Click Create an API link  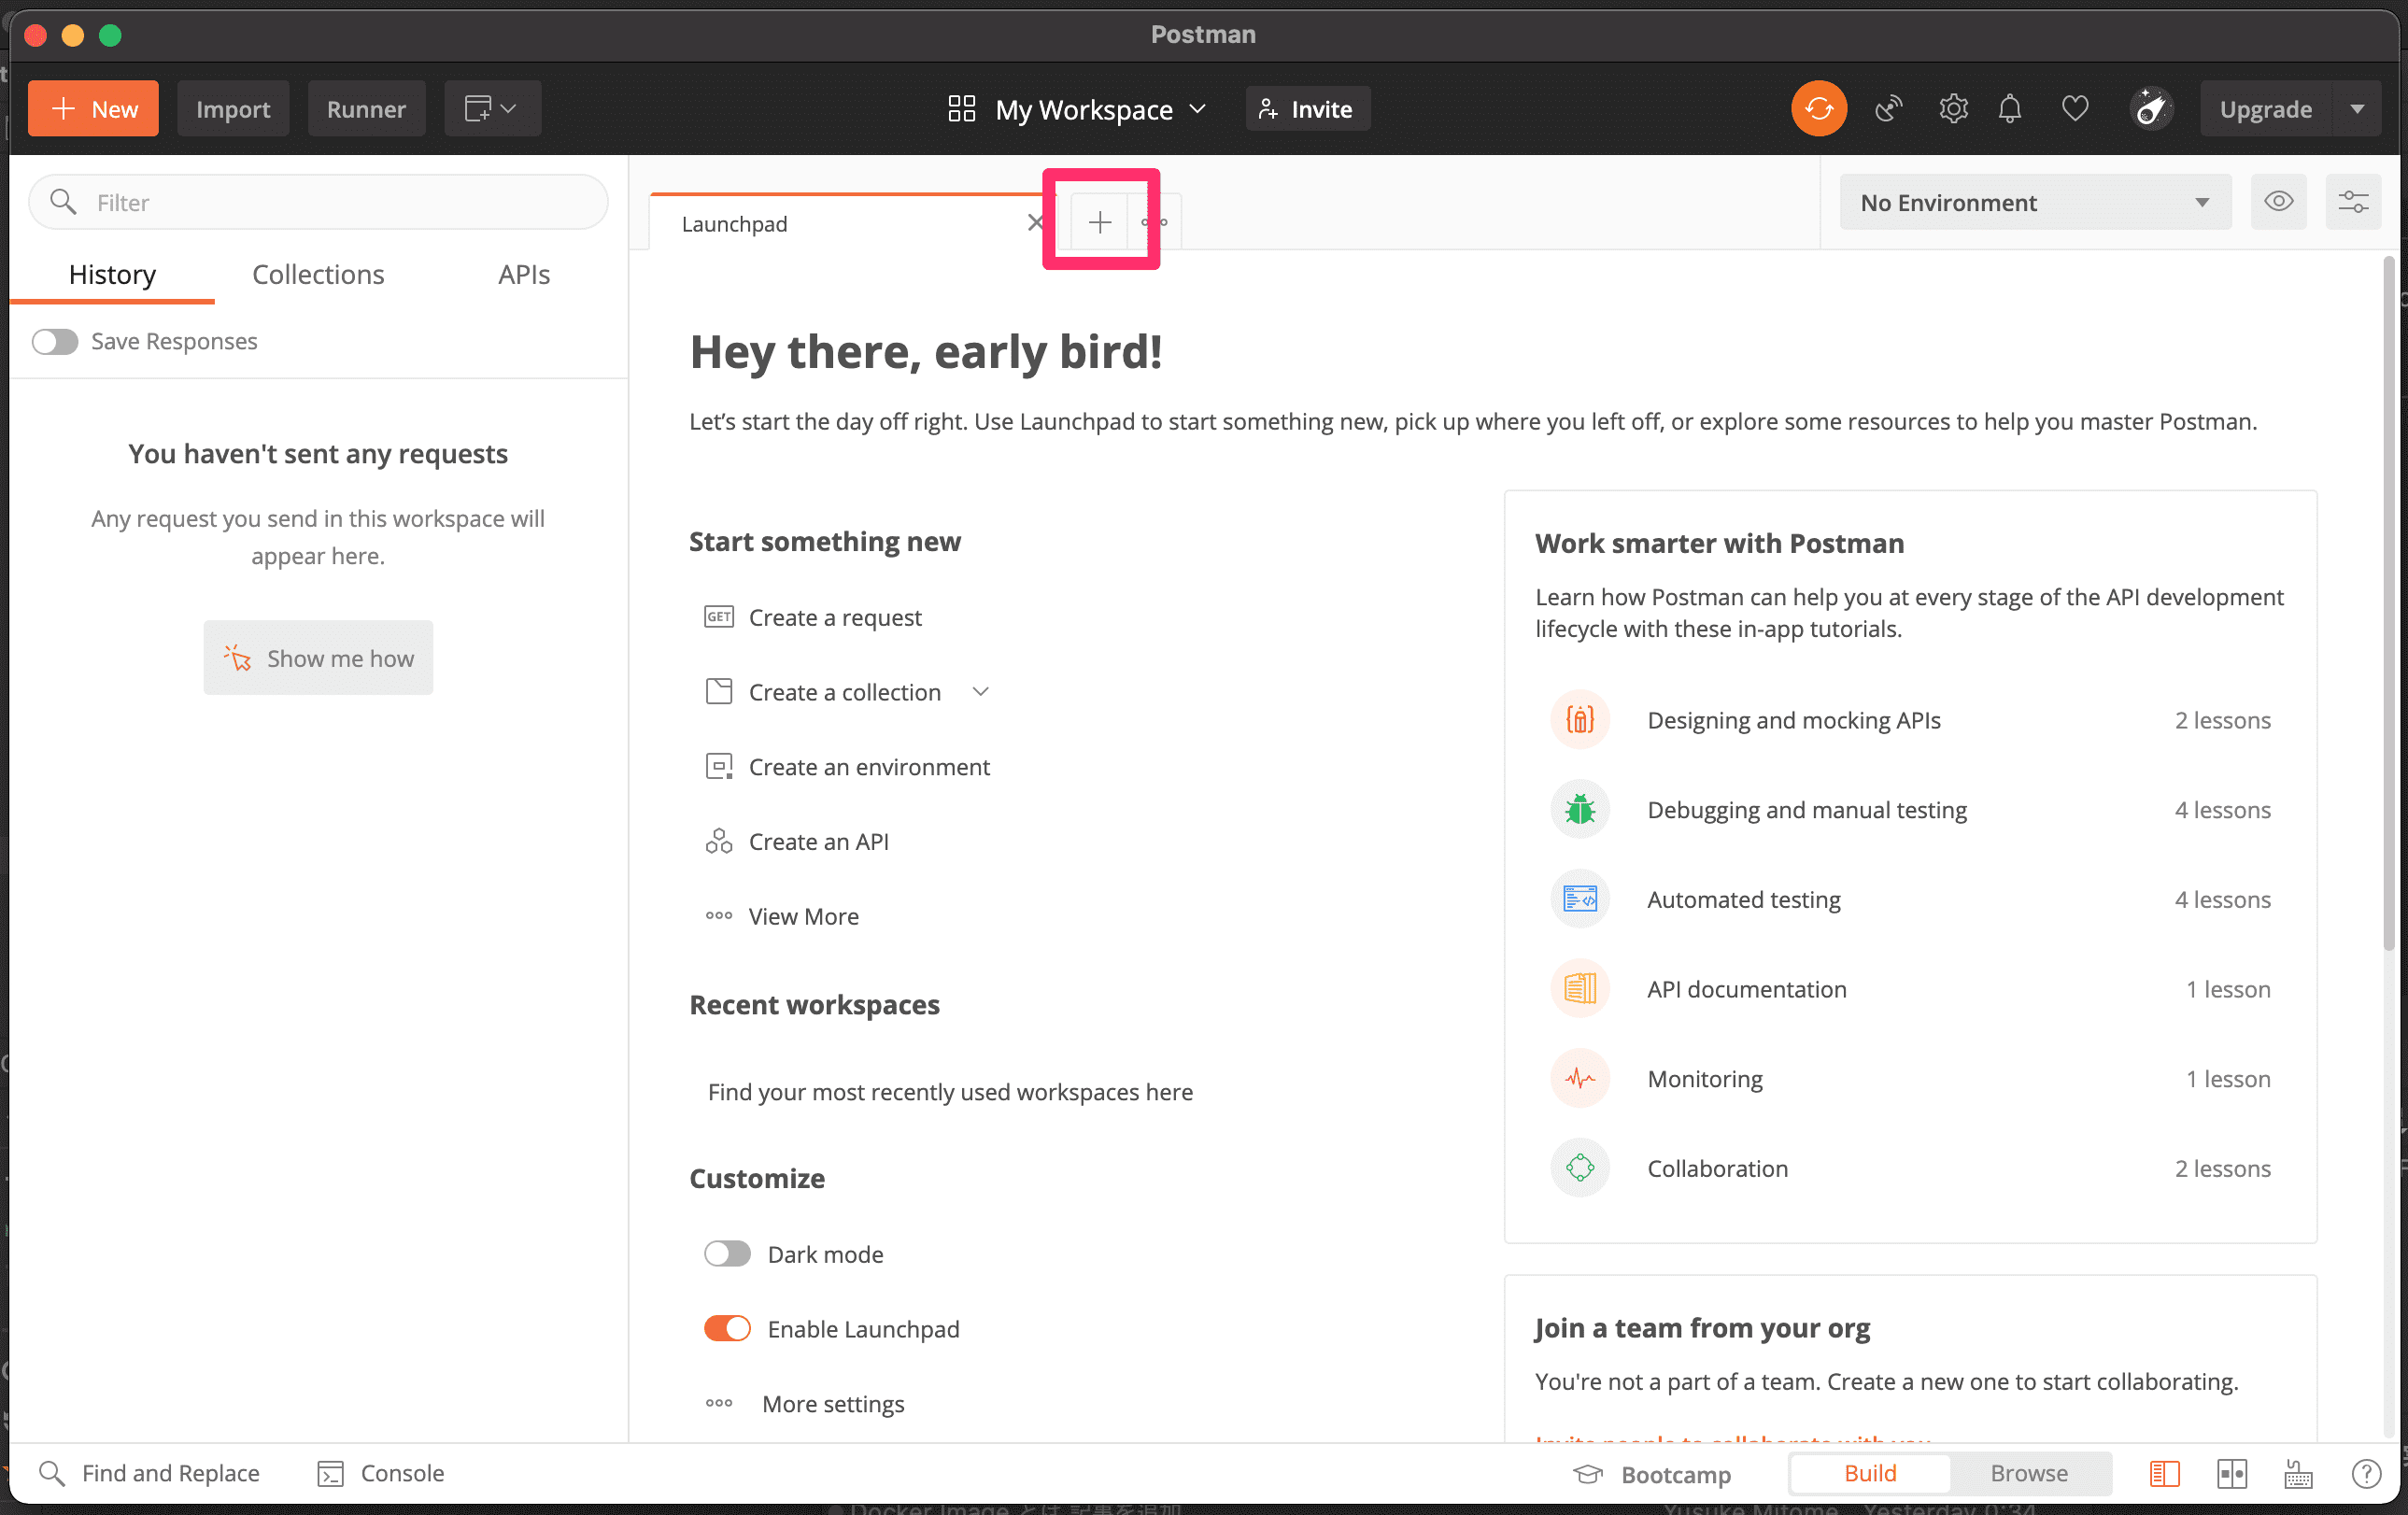tap(819, 841)
